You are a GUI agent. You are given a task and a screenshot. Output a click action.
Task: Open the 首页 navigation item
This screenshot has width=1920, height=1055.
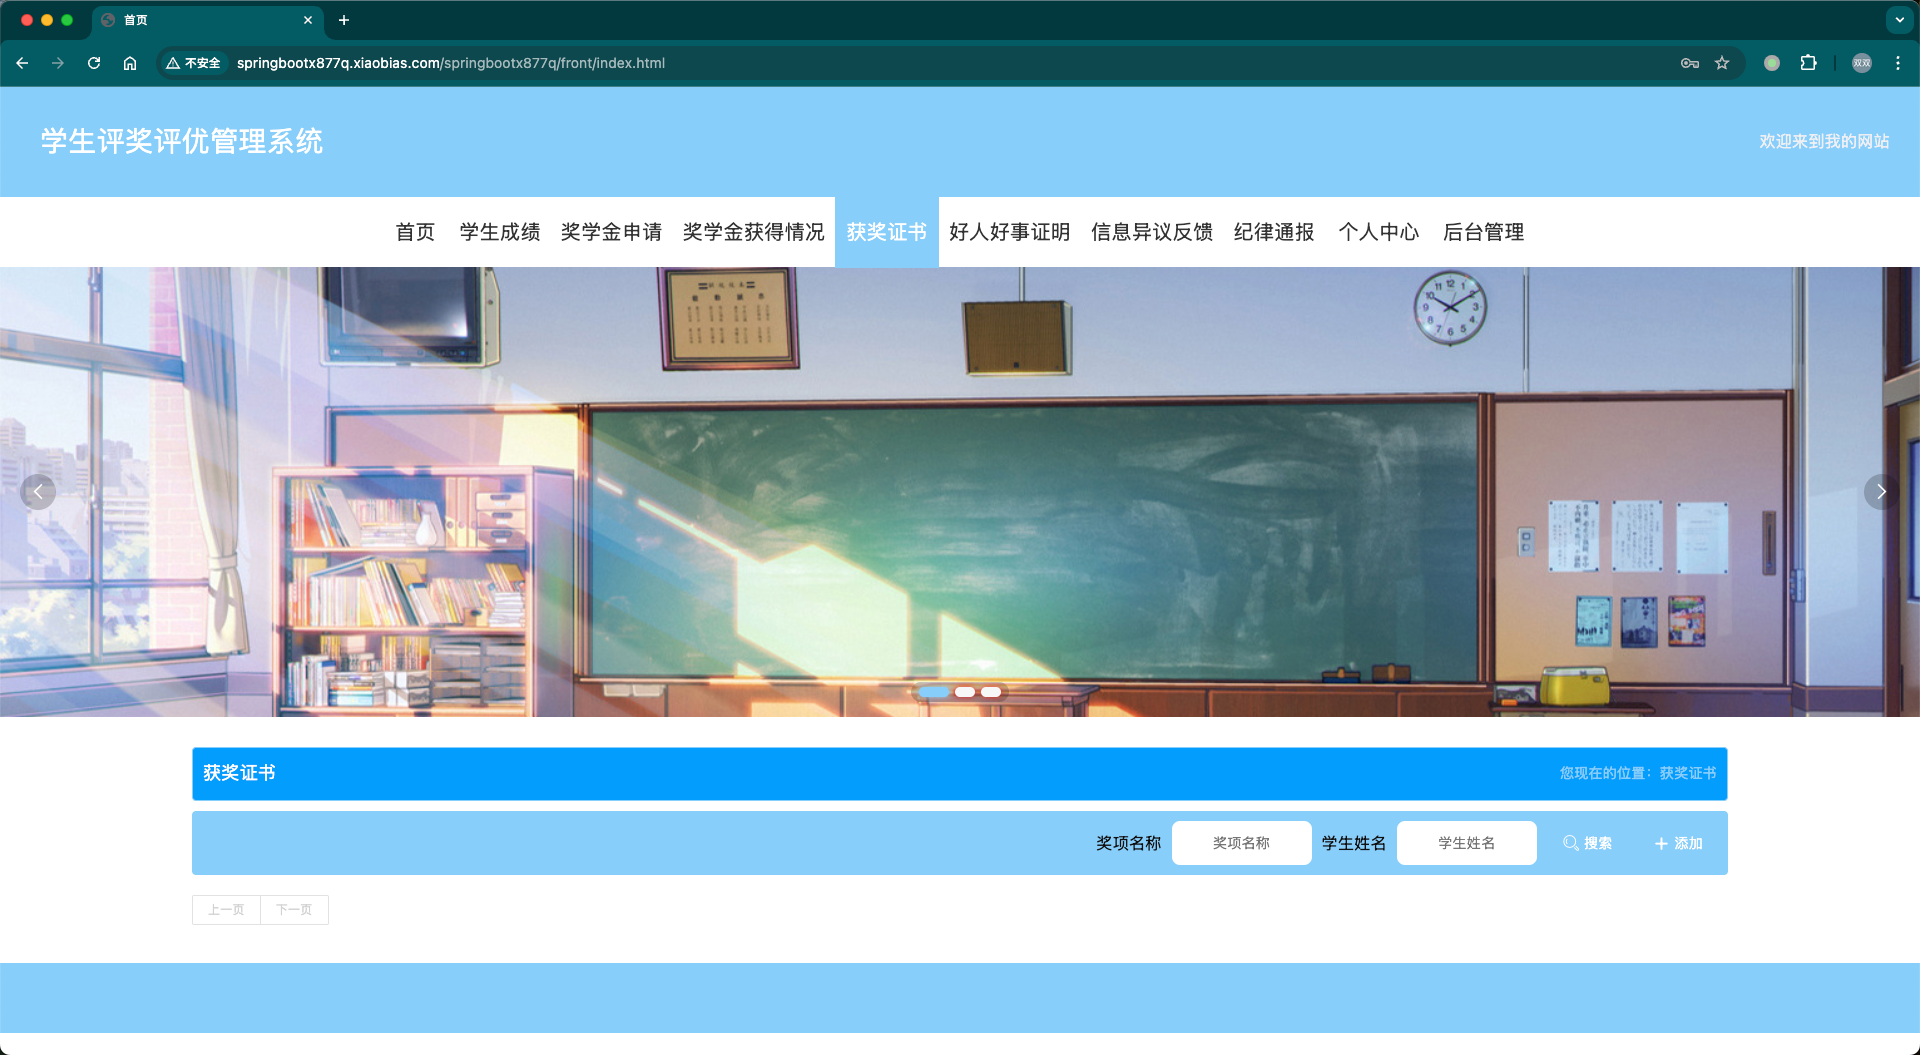(x=416, y=232)
